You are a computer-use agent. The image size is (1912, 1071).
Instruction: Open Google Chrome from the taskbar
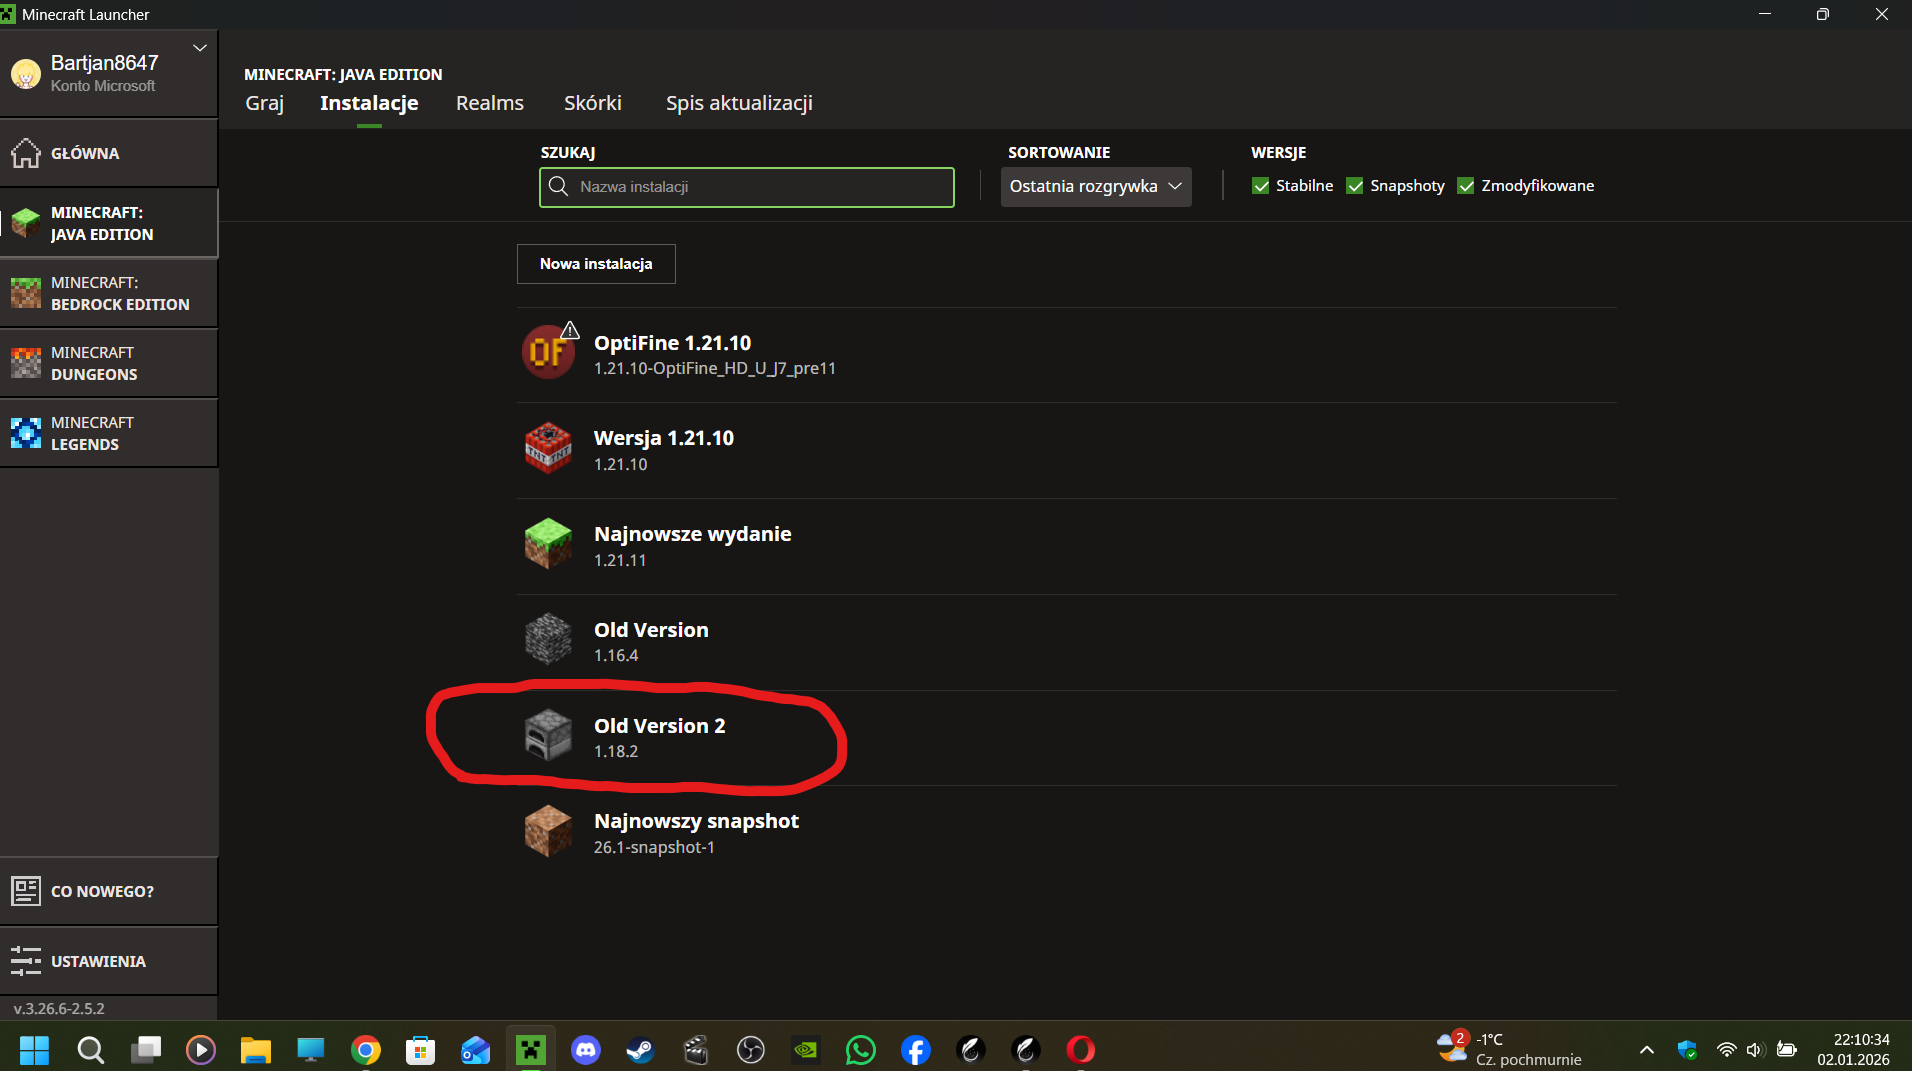tap(366, 1049)
